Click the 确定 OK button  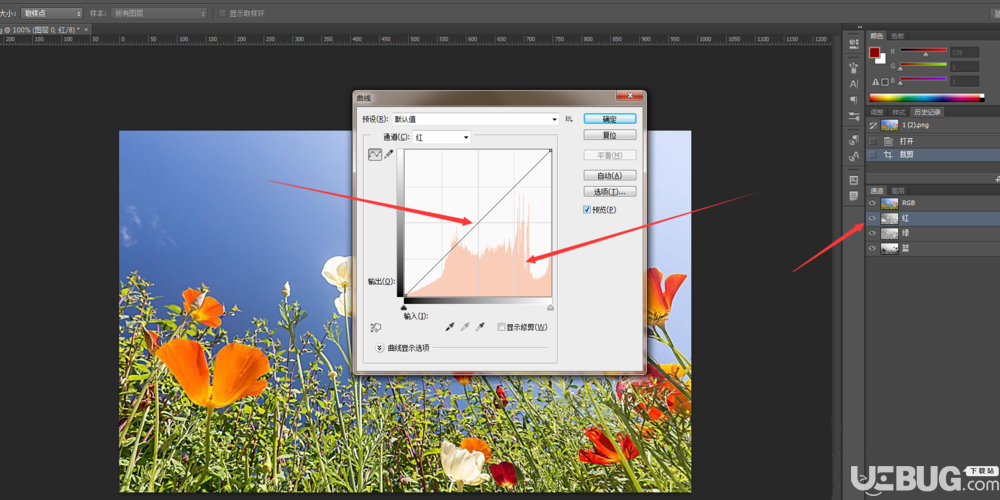610,119
